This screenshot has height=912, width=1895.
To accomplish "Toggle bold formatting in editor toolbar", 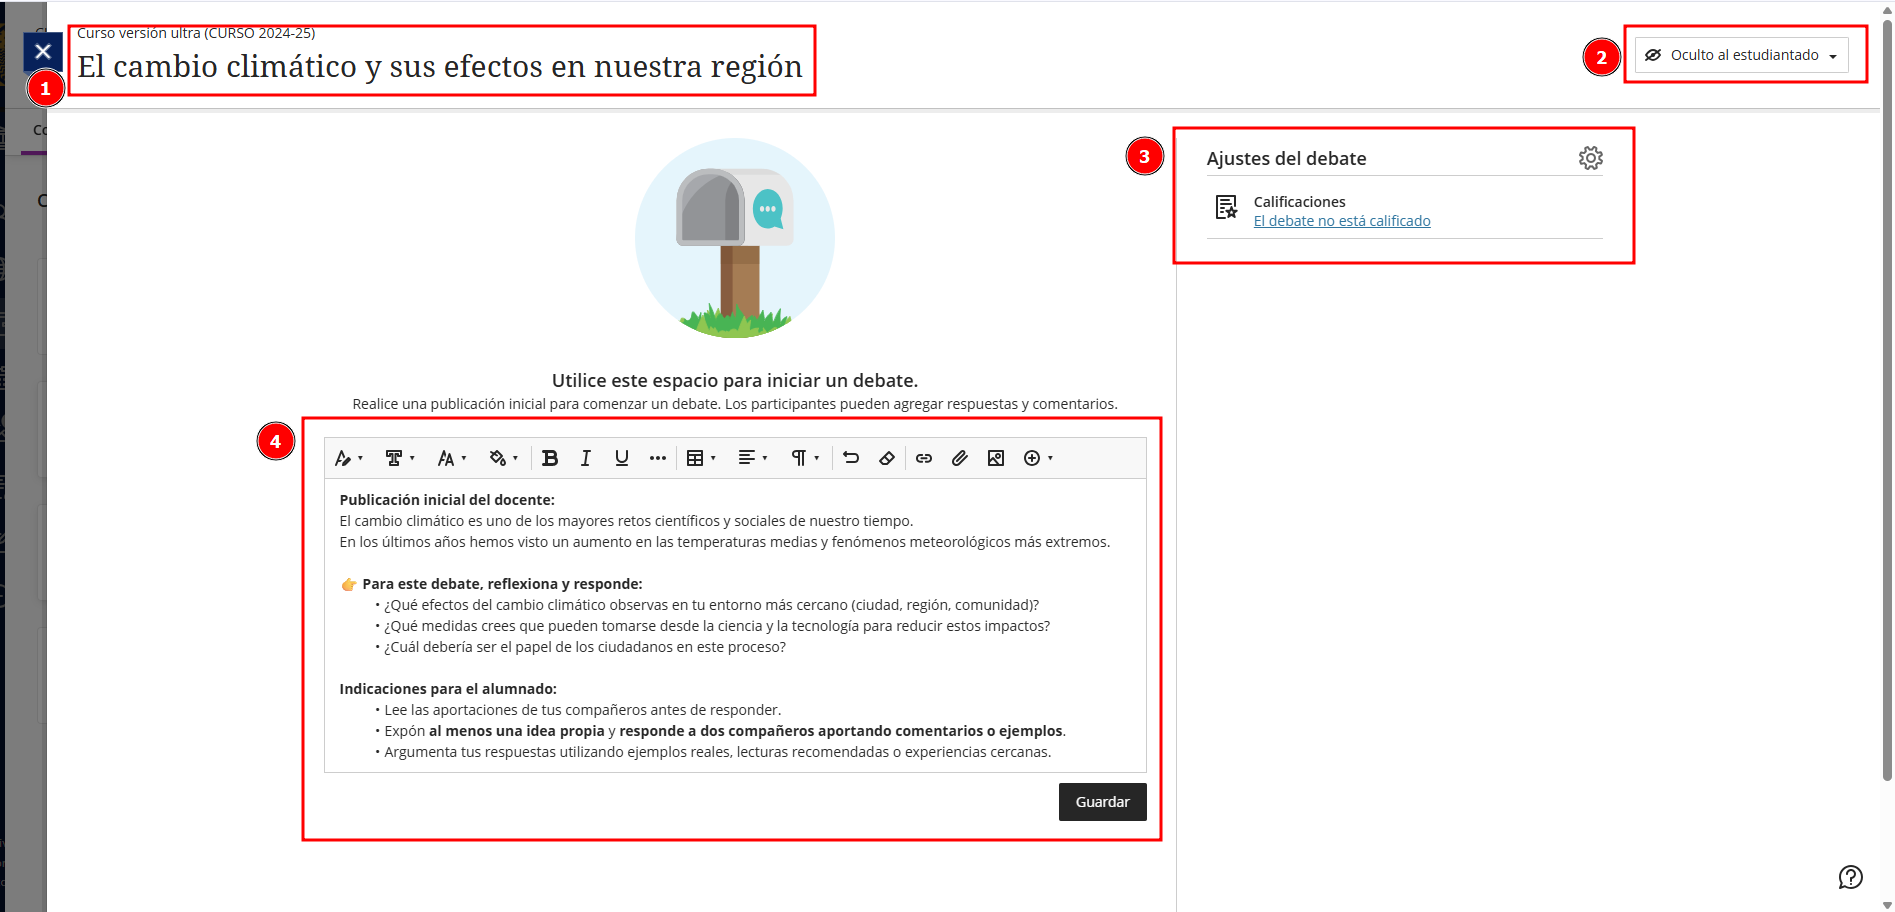I will tap(550, 458).
